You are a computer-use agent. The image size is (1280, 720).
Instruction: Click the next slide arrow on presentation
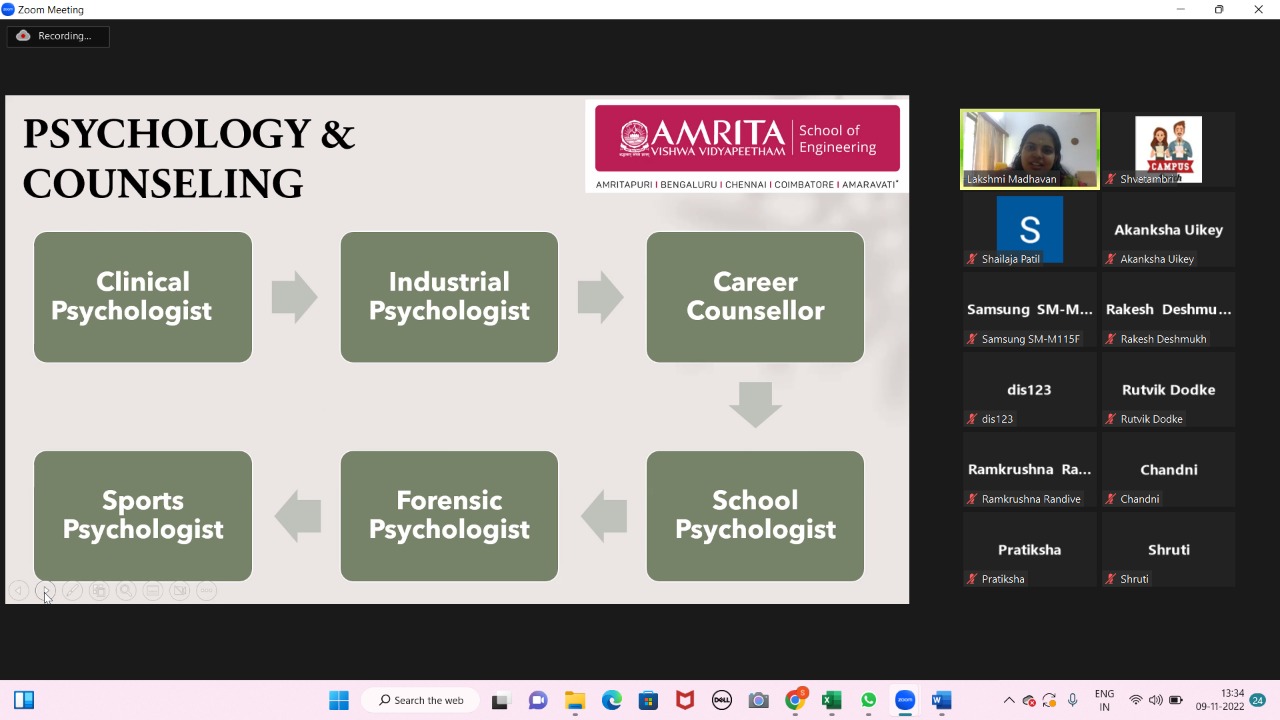coord(45,591)
